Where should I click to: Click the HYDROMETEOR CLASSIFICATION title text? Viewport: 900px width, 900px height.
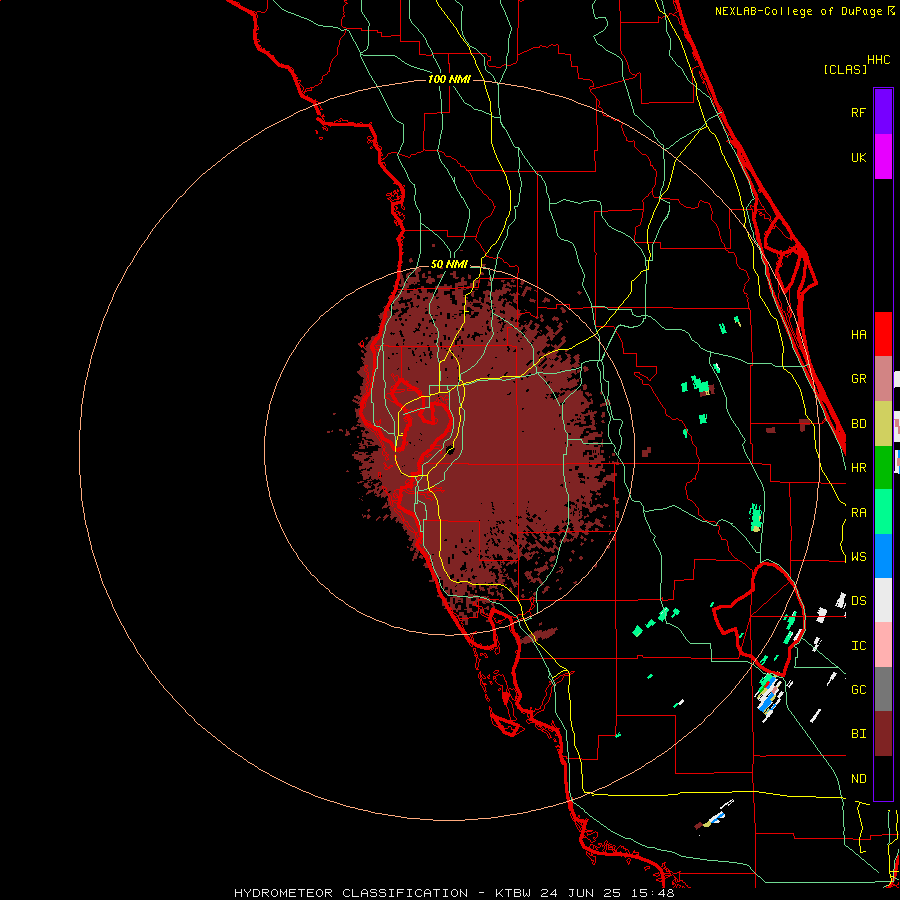[351, 893]
